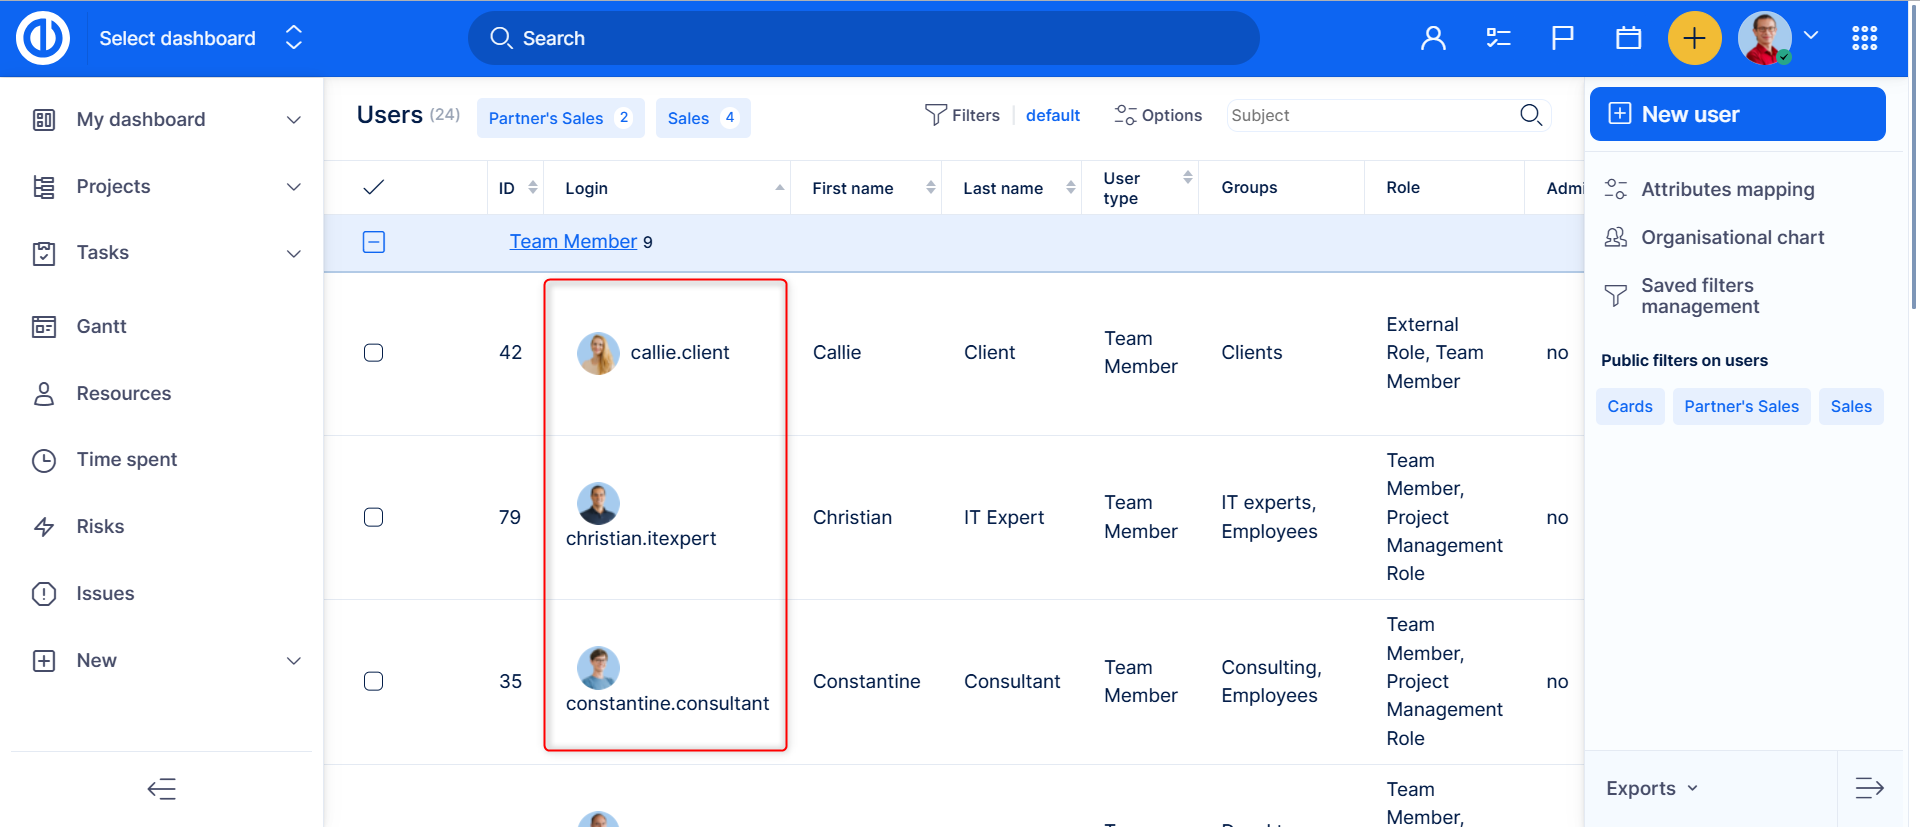Open the flag icon in top bar
Image resolution: width=1920 pixels, height=827 pixels.
point(1562,38)
